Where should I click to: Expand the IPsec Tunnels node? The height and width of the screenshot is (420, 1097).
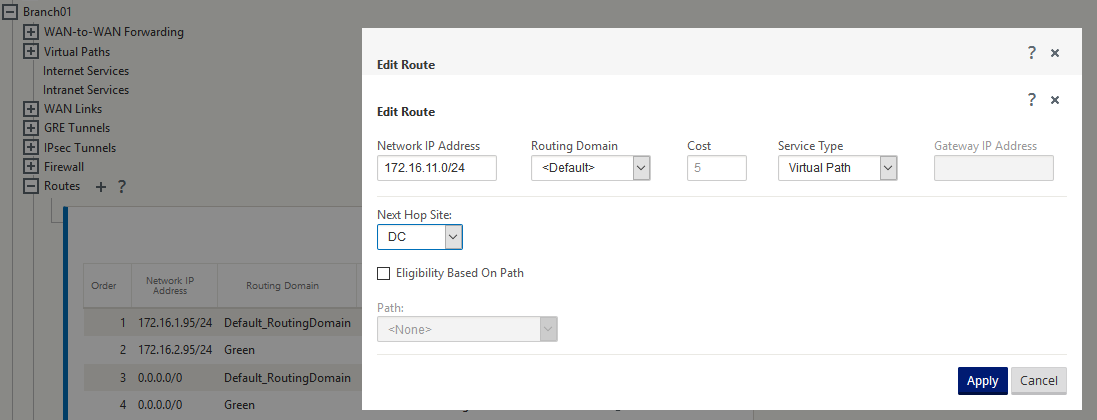pos(31,148)
